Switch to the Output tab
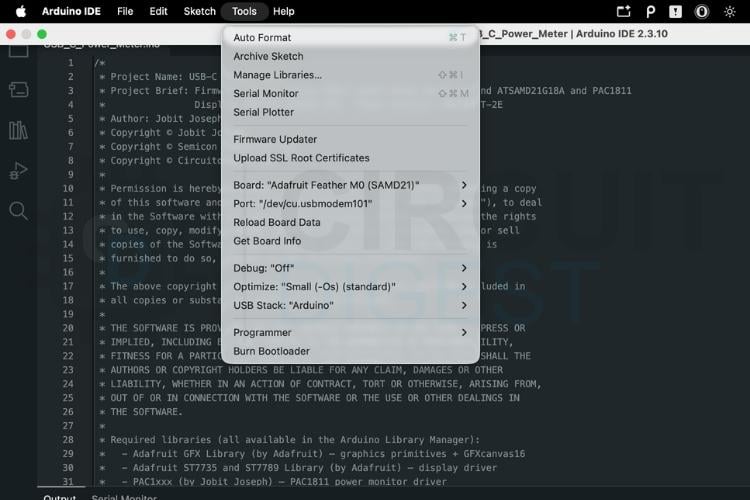 pyautogui.click(x=60, y=497)
